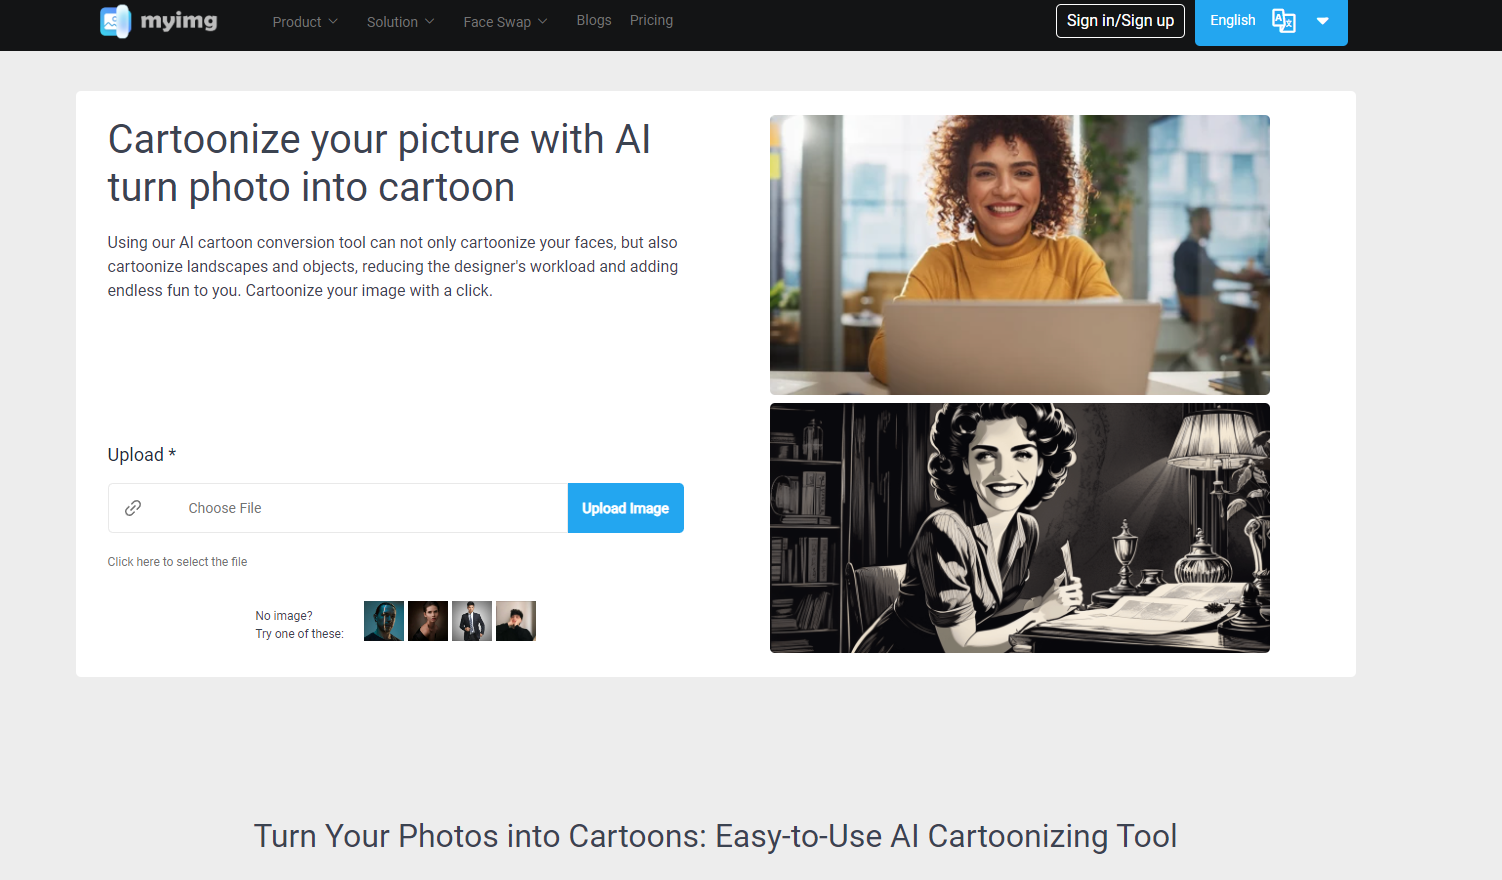The width and height of the screenshot is (1502, 880).
Task: Go to the Pricing page
Action: pos(651,20)
